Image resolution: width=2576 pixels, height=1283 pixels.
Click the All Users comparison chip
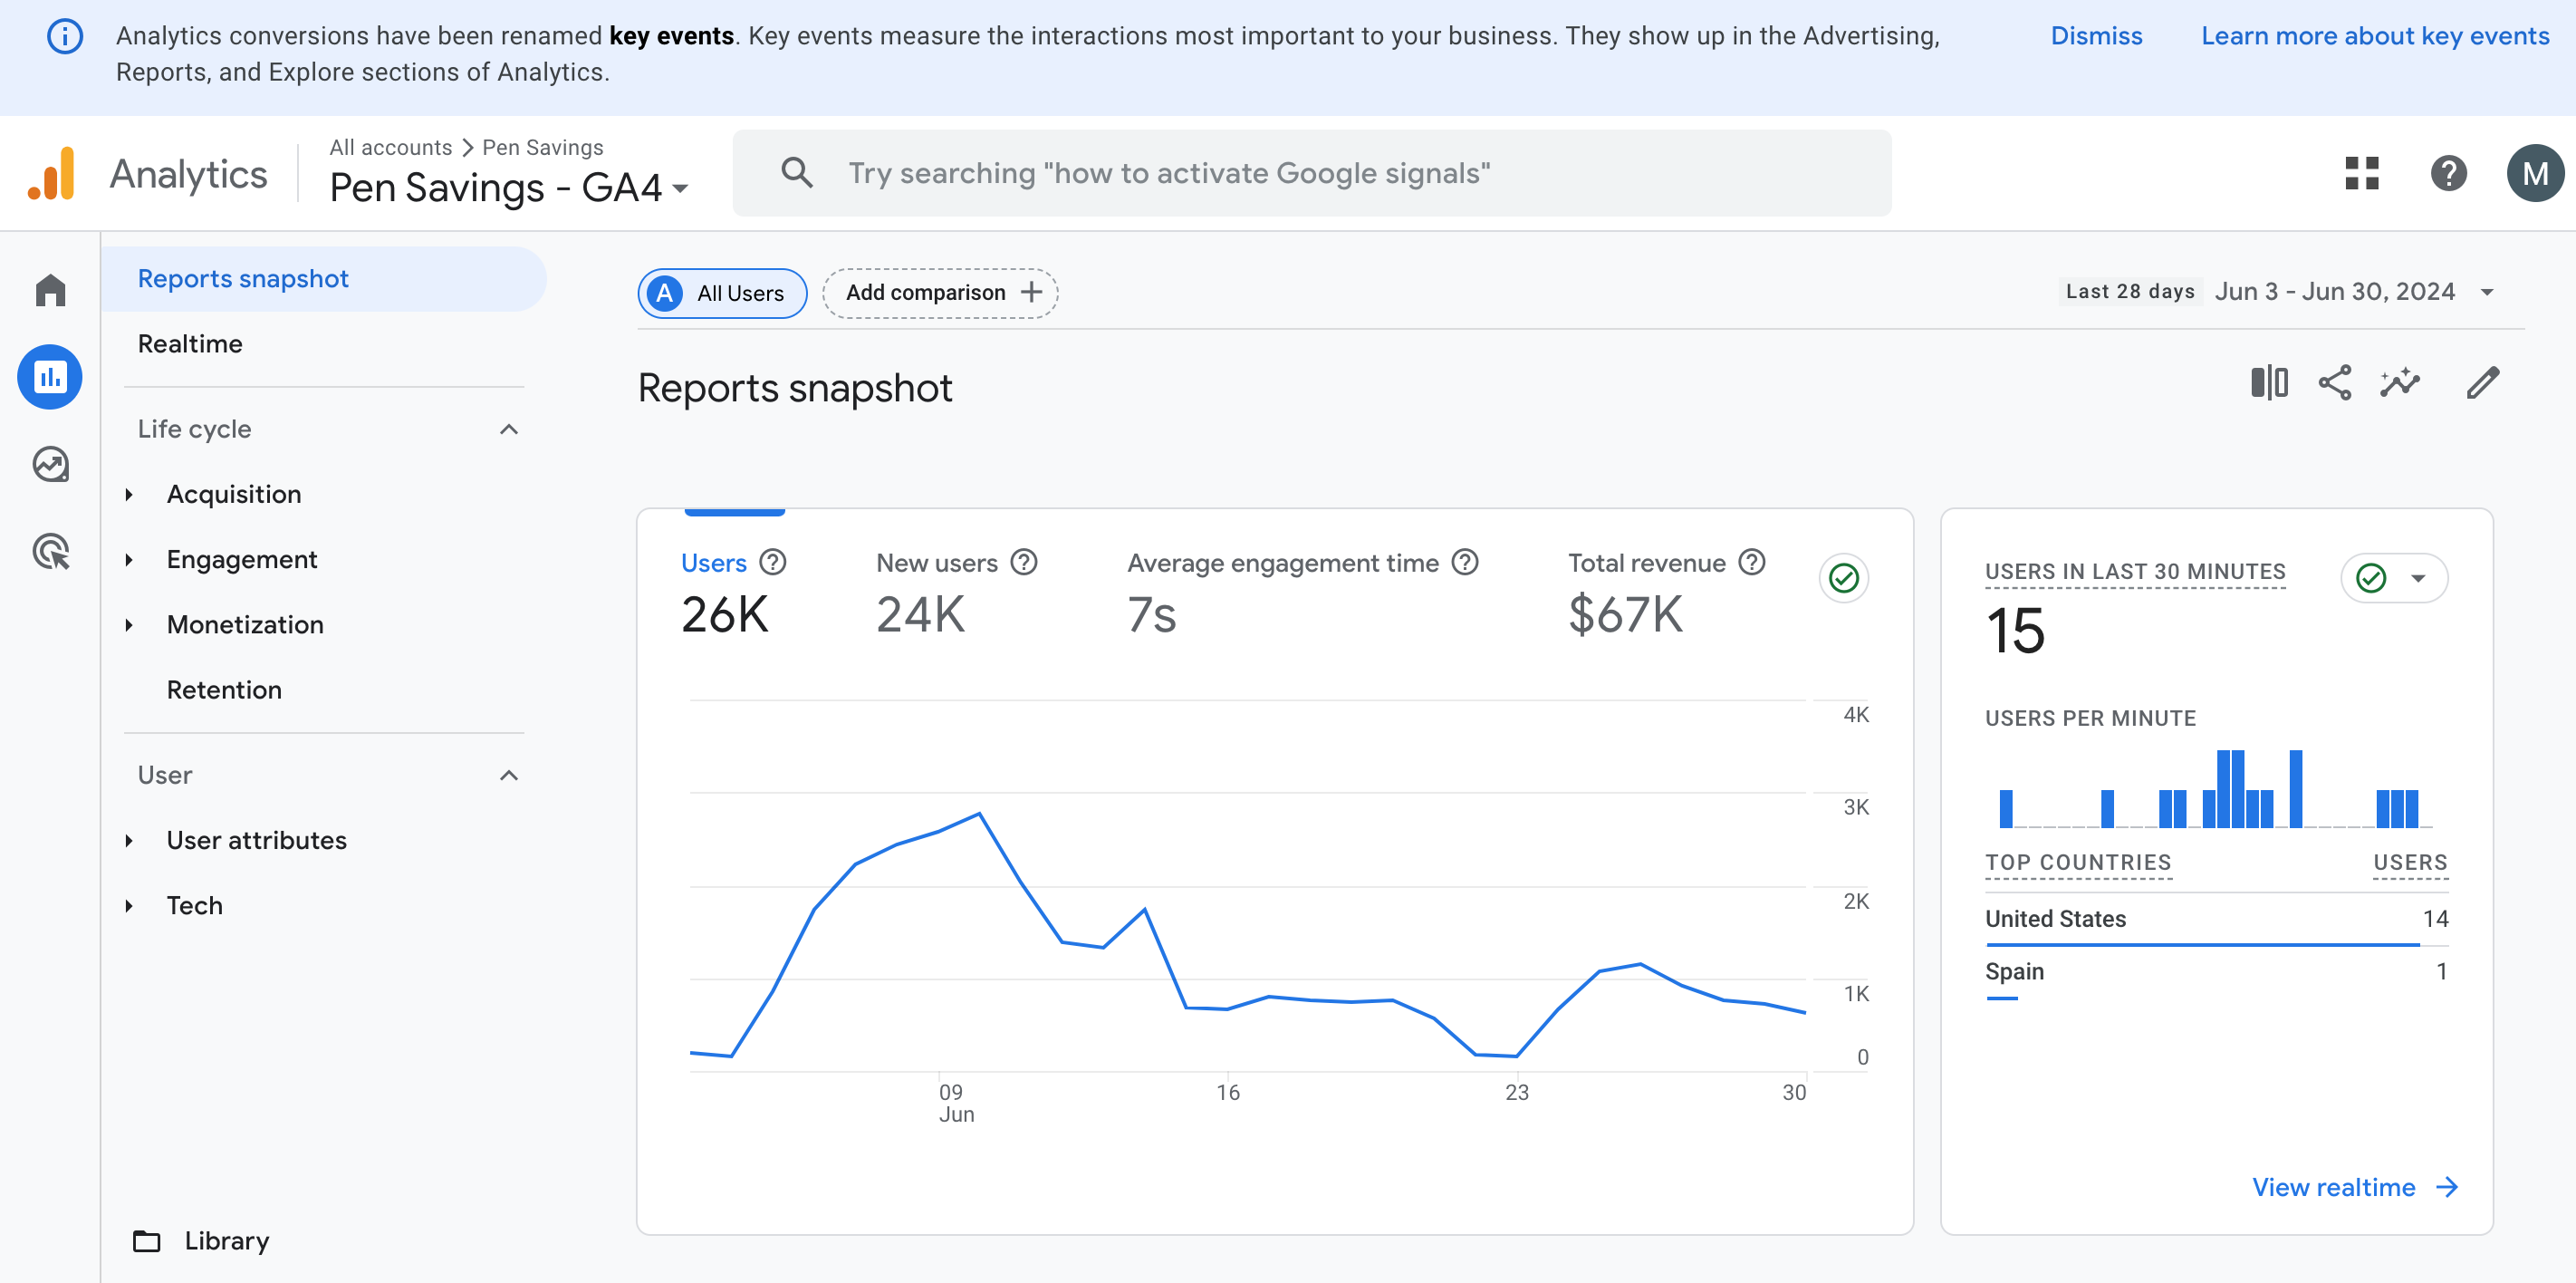[x=722, y=293]
